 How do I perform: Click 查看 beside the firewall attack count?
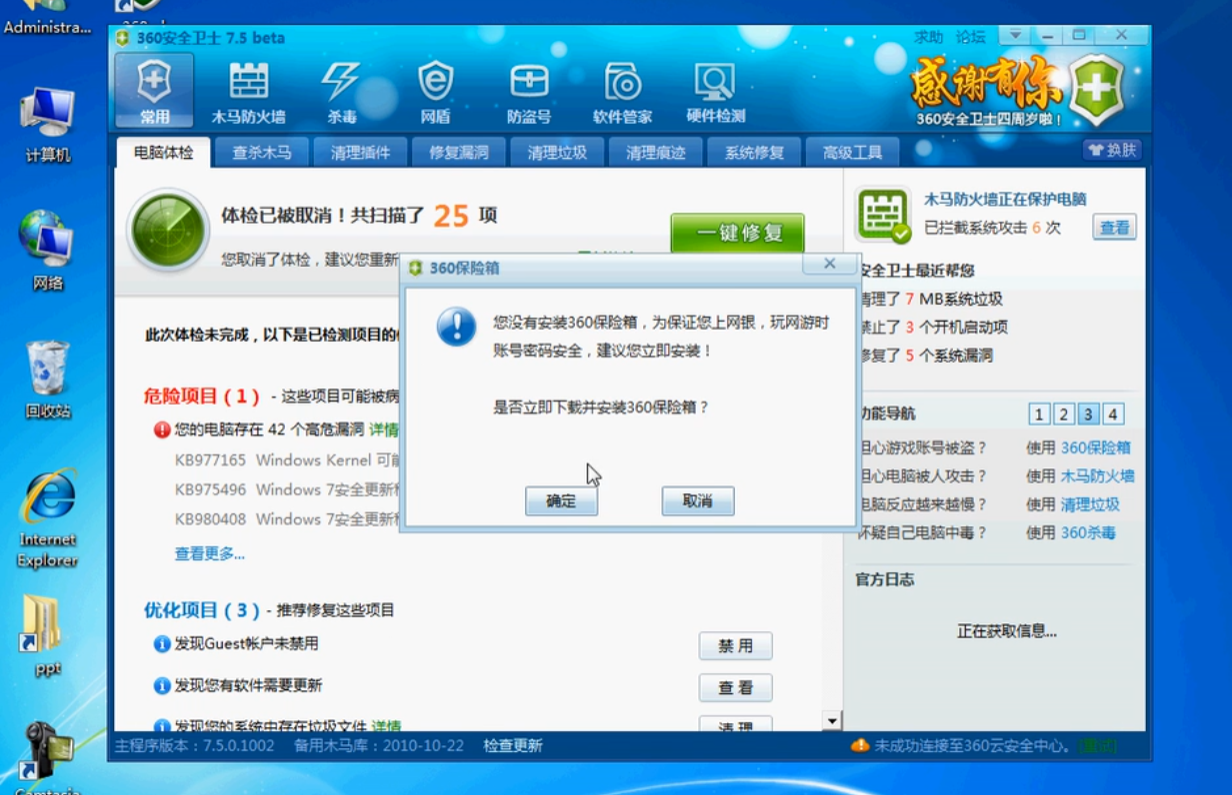(x=1114, y=228)
